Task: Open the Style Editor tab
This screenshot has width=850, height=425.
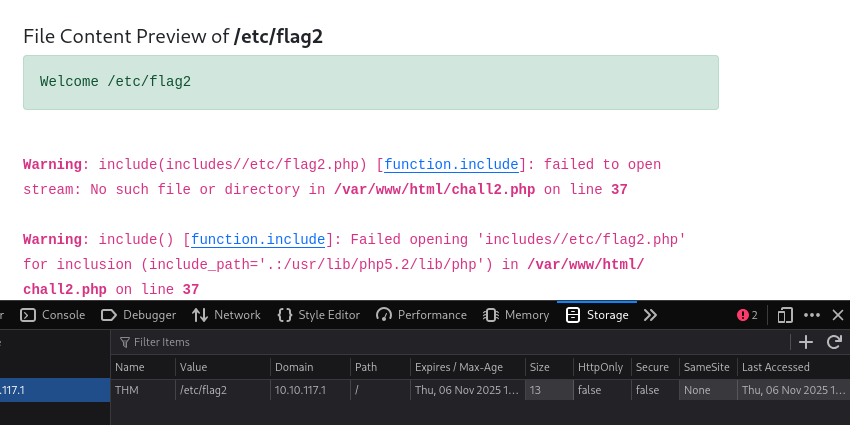Action: coord(318,315)
